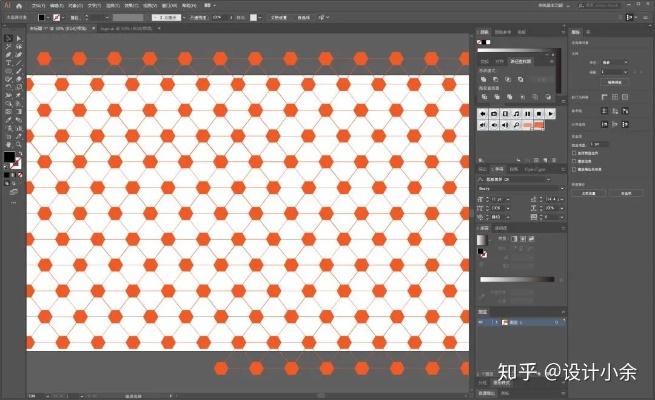Select the Eraser tool
The image size is (655, 400).
(19, 79)
